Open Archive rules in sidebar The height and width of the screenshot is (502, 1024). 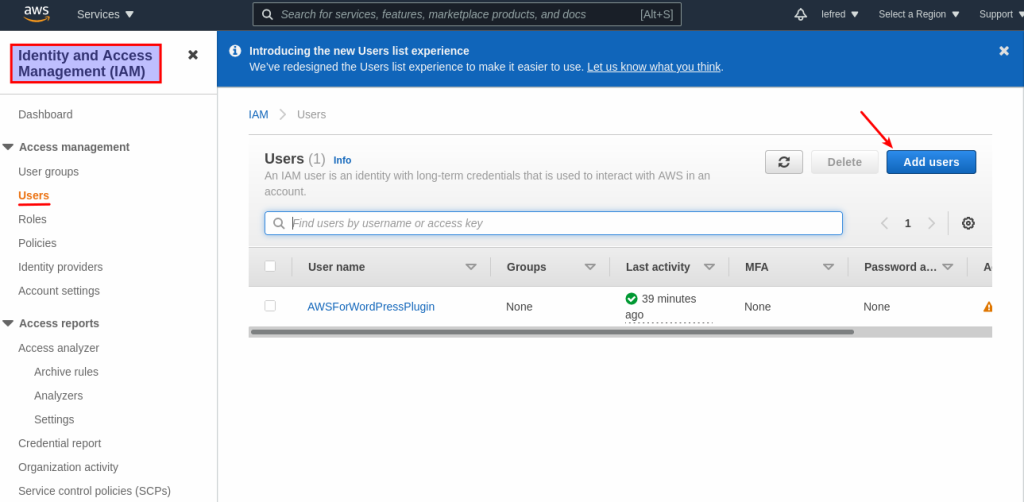point(66,371)
